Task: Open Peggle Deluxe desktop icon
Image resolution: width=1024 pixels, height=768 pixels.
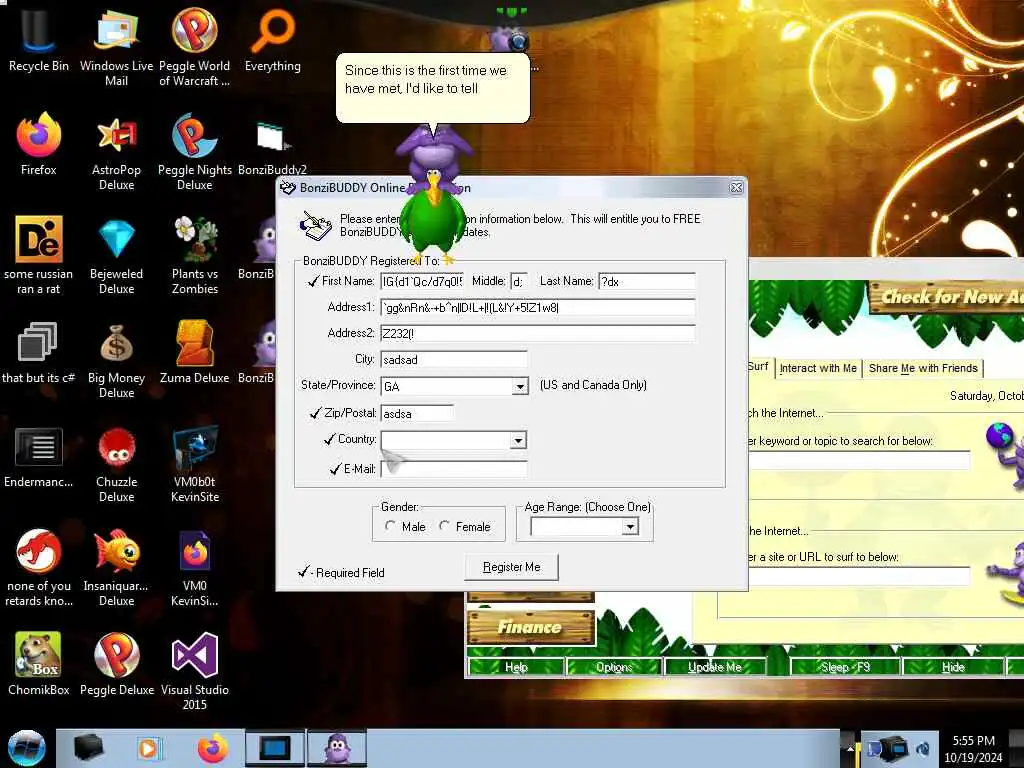Action: [116, 664]
